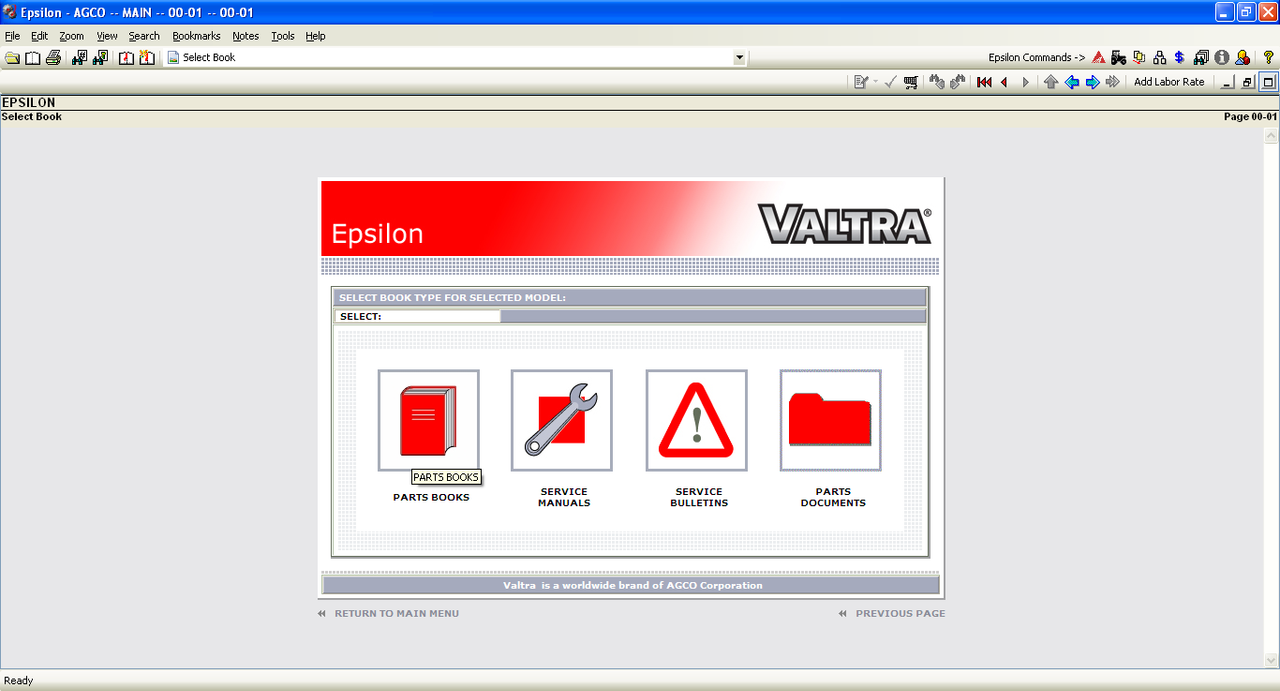Click the PARTS DOCUMENTS caption text

[x=833, y=497]
